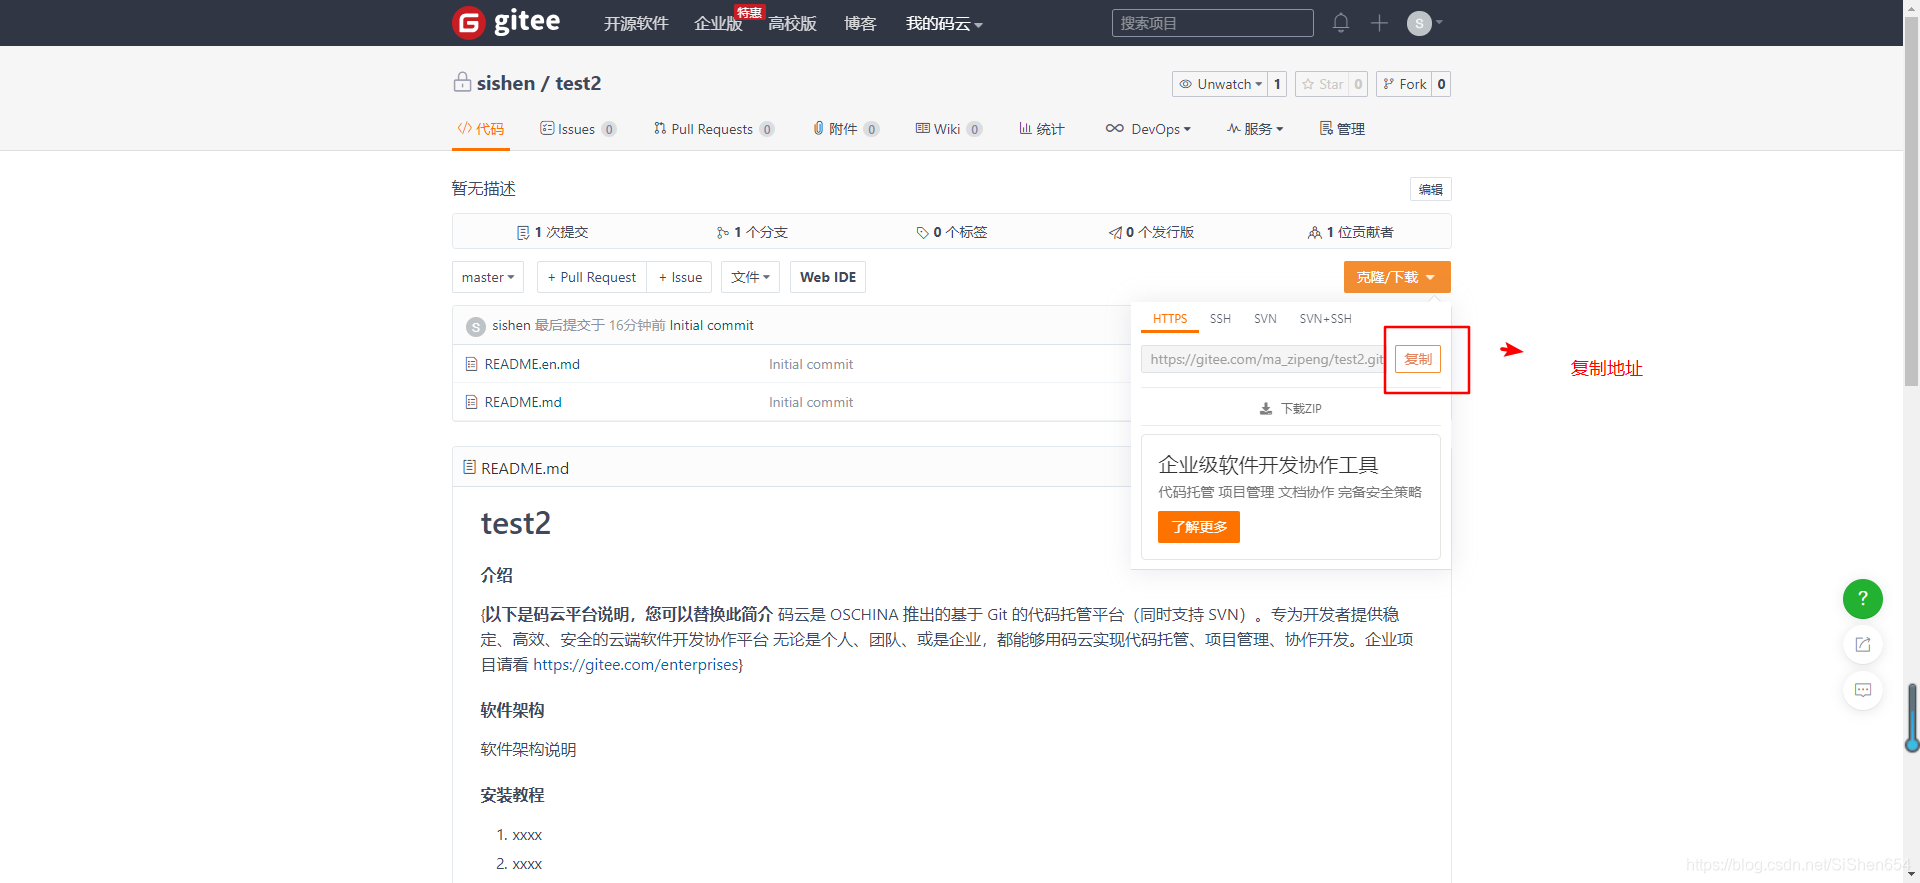Switch to the SVN+SSH clone tab
This screenshot has width=1920, height=883.
[1325, 319]
